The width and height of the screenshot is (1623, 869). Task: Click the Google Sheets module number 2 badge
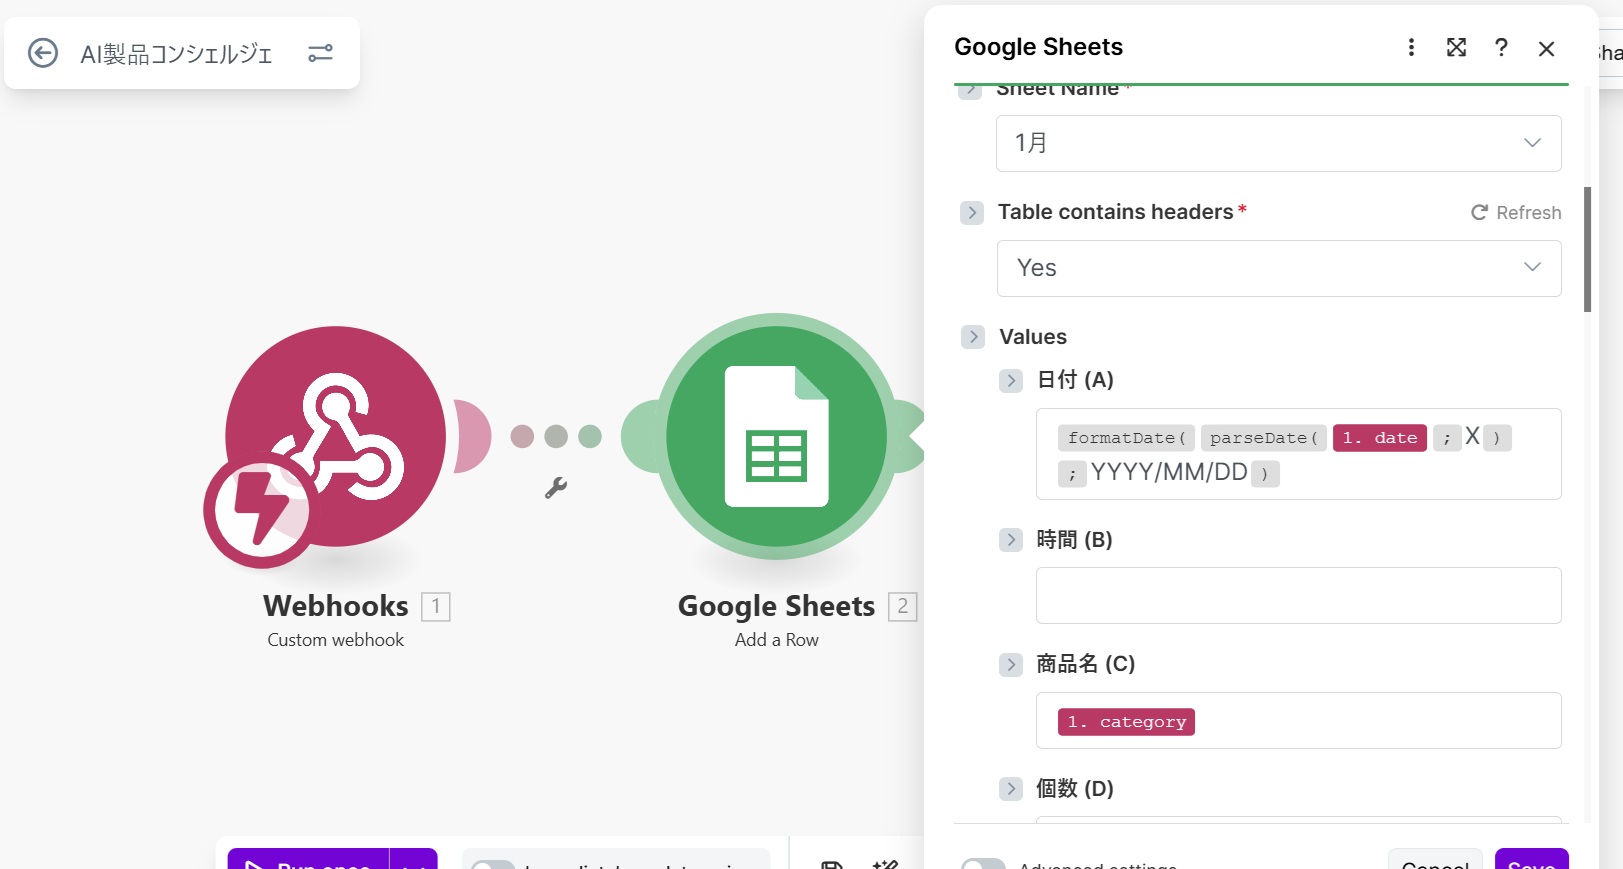coord(903,606)
